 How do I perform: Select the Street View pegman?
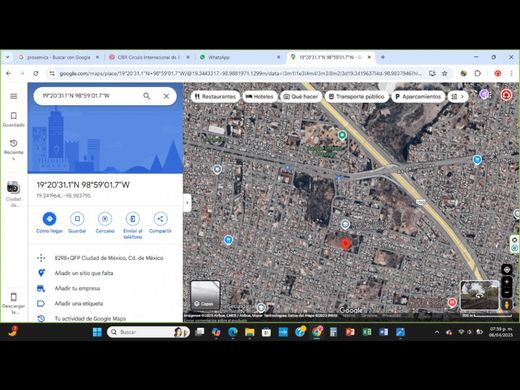click(507, 305)
